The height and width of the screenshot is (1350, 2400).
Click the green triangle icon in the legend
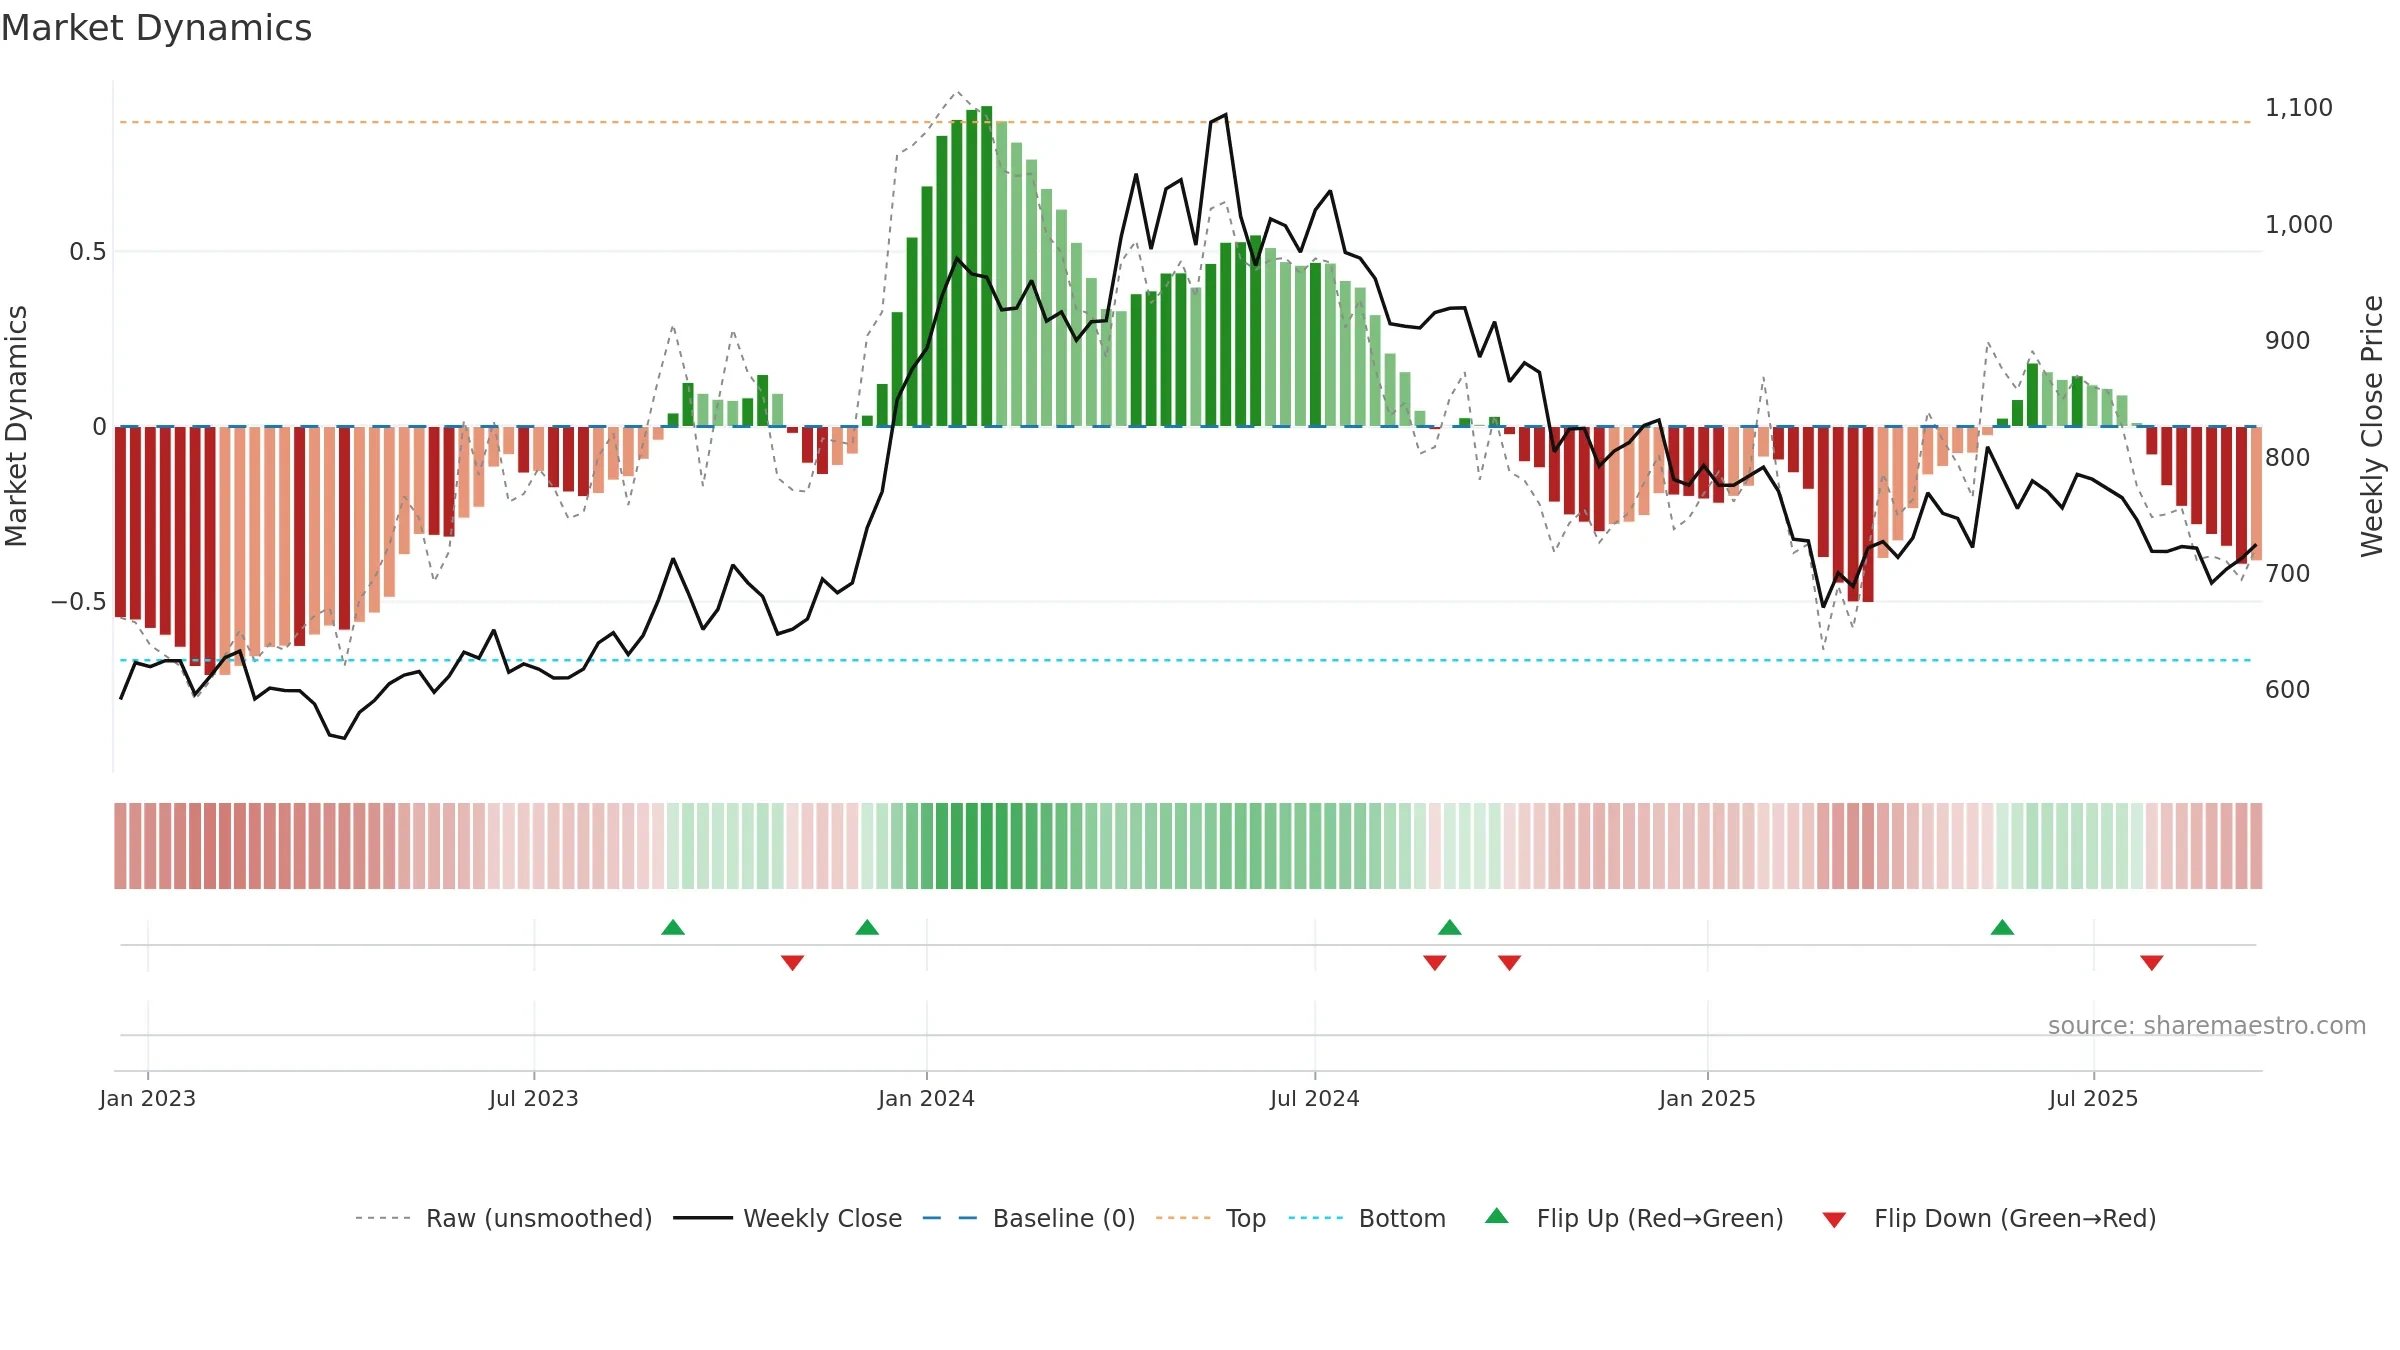point(1497,1216)
